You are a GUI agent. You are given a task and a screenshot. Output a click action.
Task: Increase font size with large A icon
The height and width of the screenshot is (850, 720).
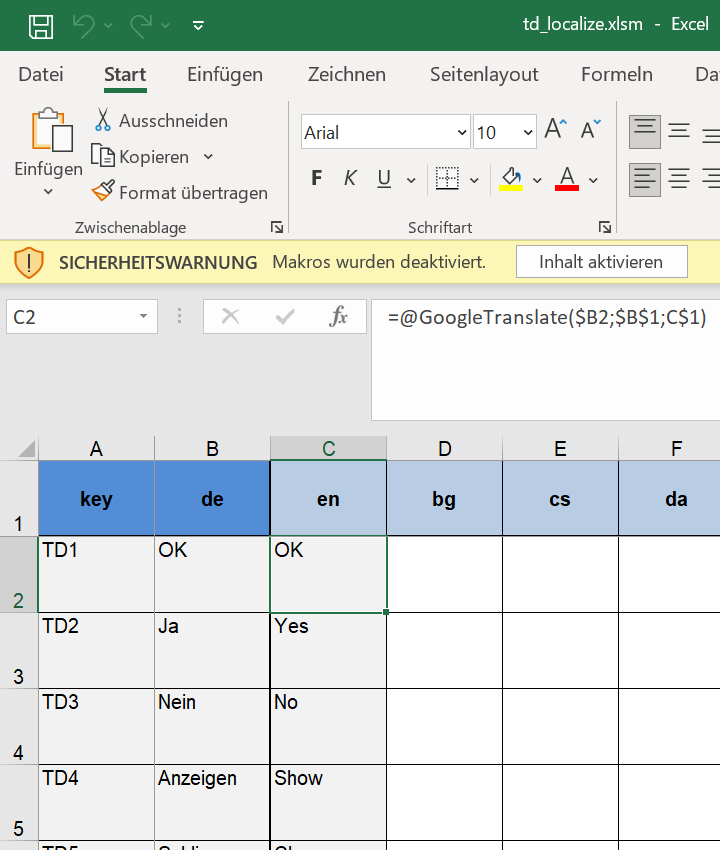coord(555,130)
